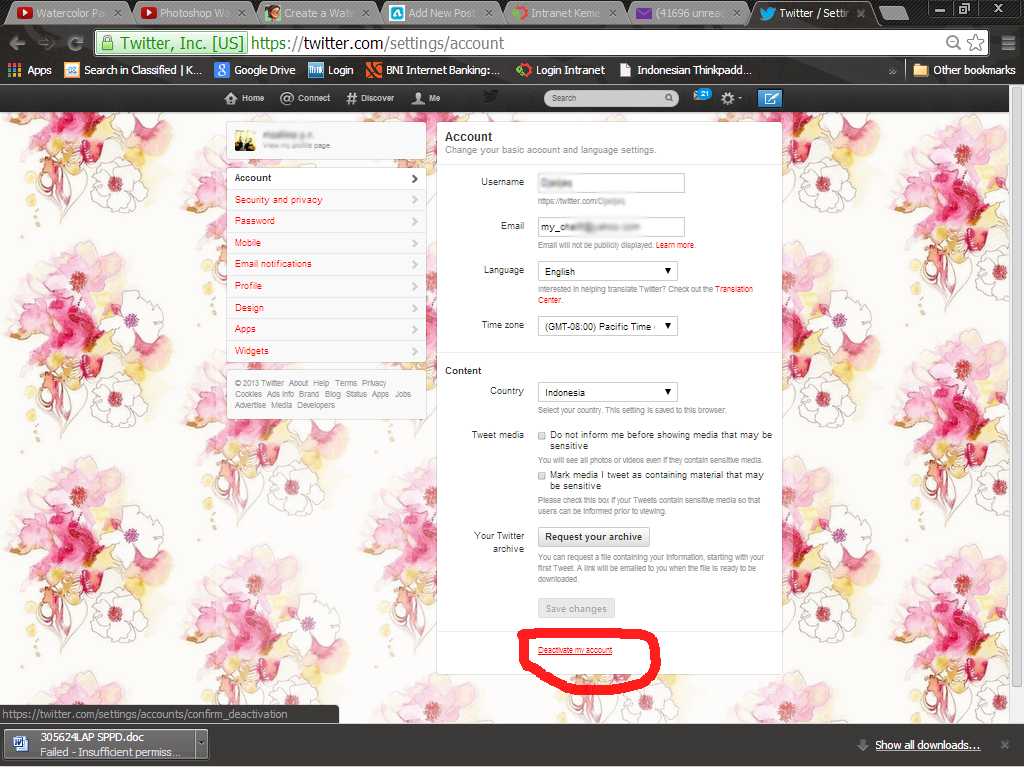The width and height of the screenshot is (1024, 768).
Task: Compose a new Tweet with the blue button
Action: 770,98
